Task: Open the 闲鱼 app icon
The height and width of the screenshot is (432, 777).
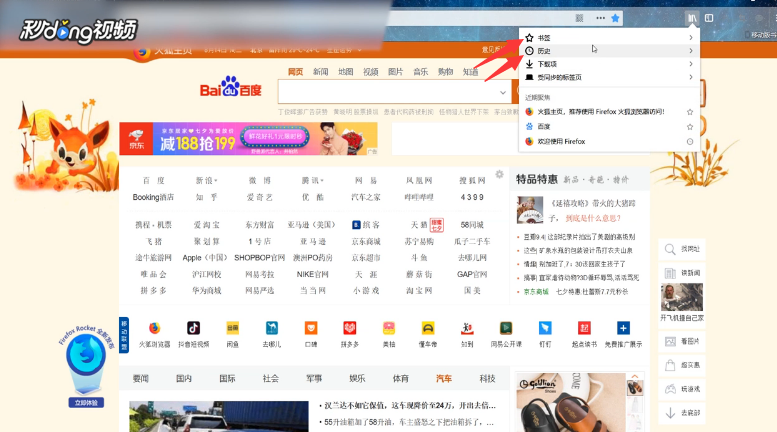Action: [x=232, y=328]
